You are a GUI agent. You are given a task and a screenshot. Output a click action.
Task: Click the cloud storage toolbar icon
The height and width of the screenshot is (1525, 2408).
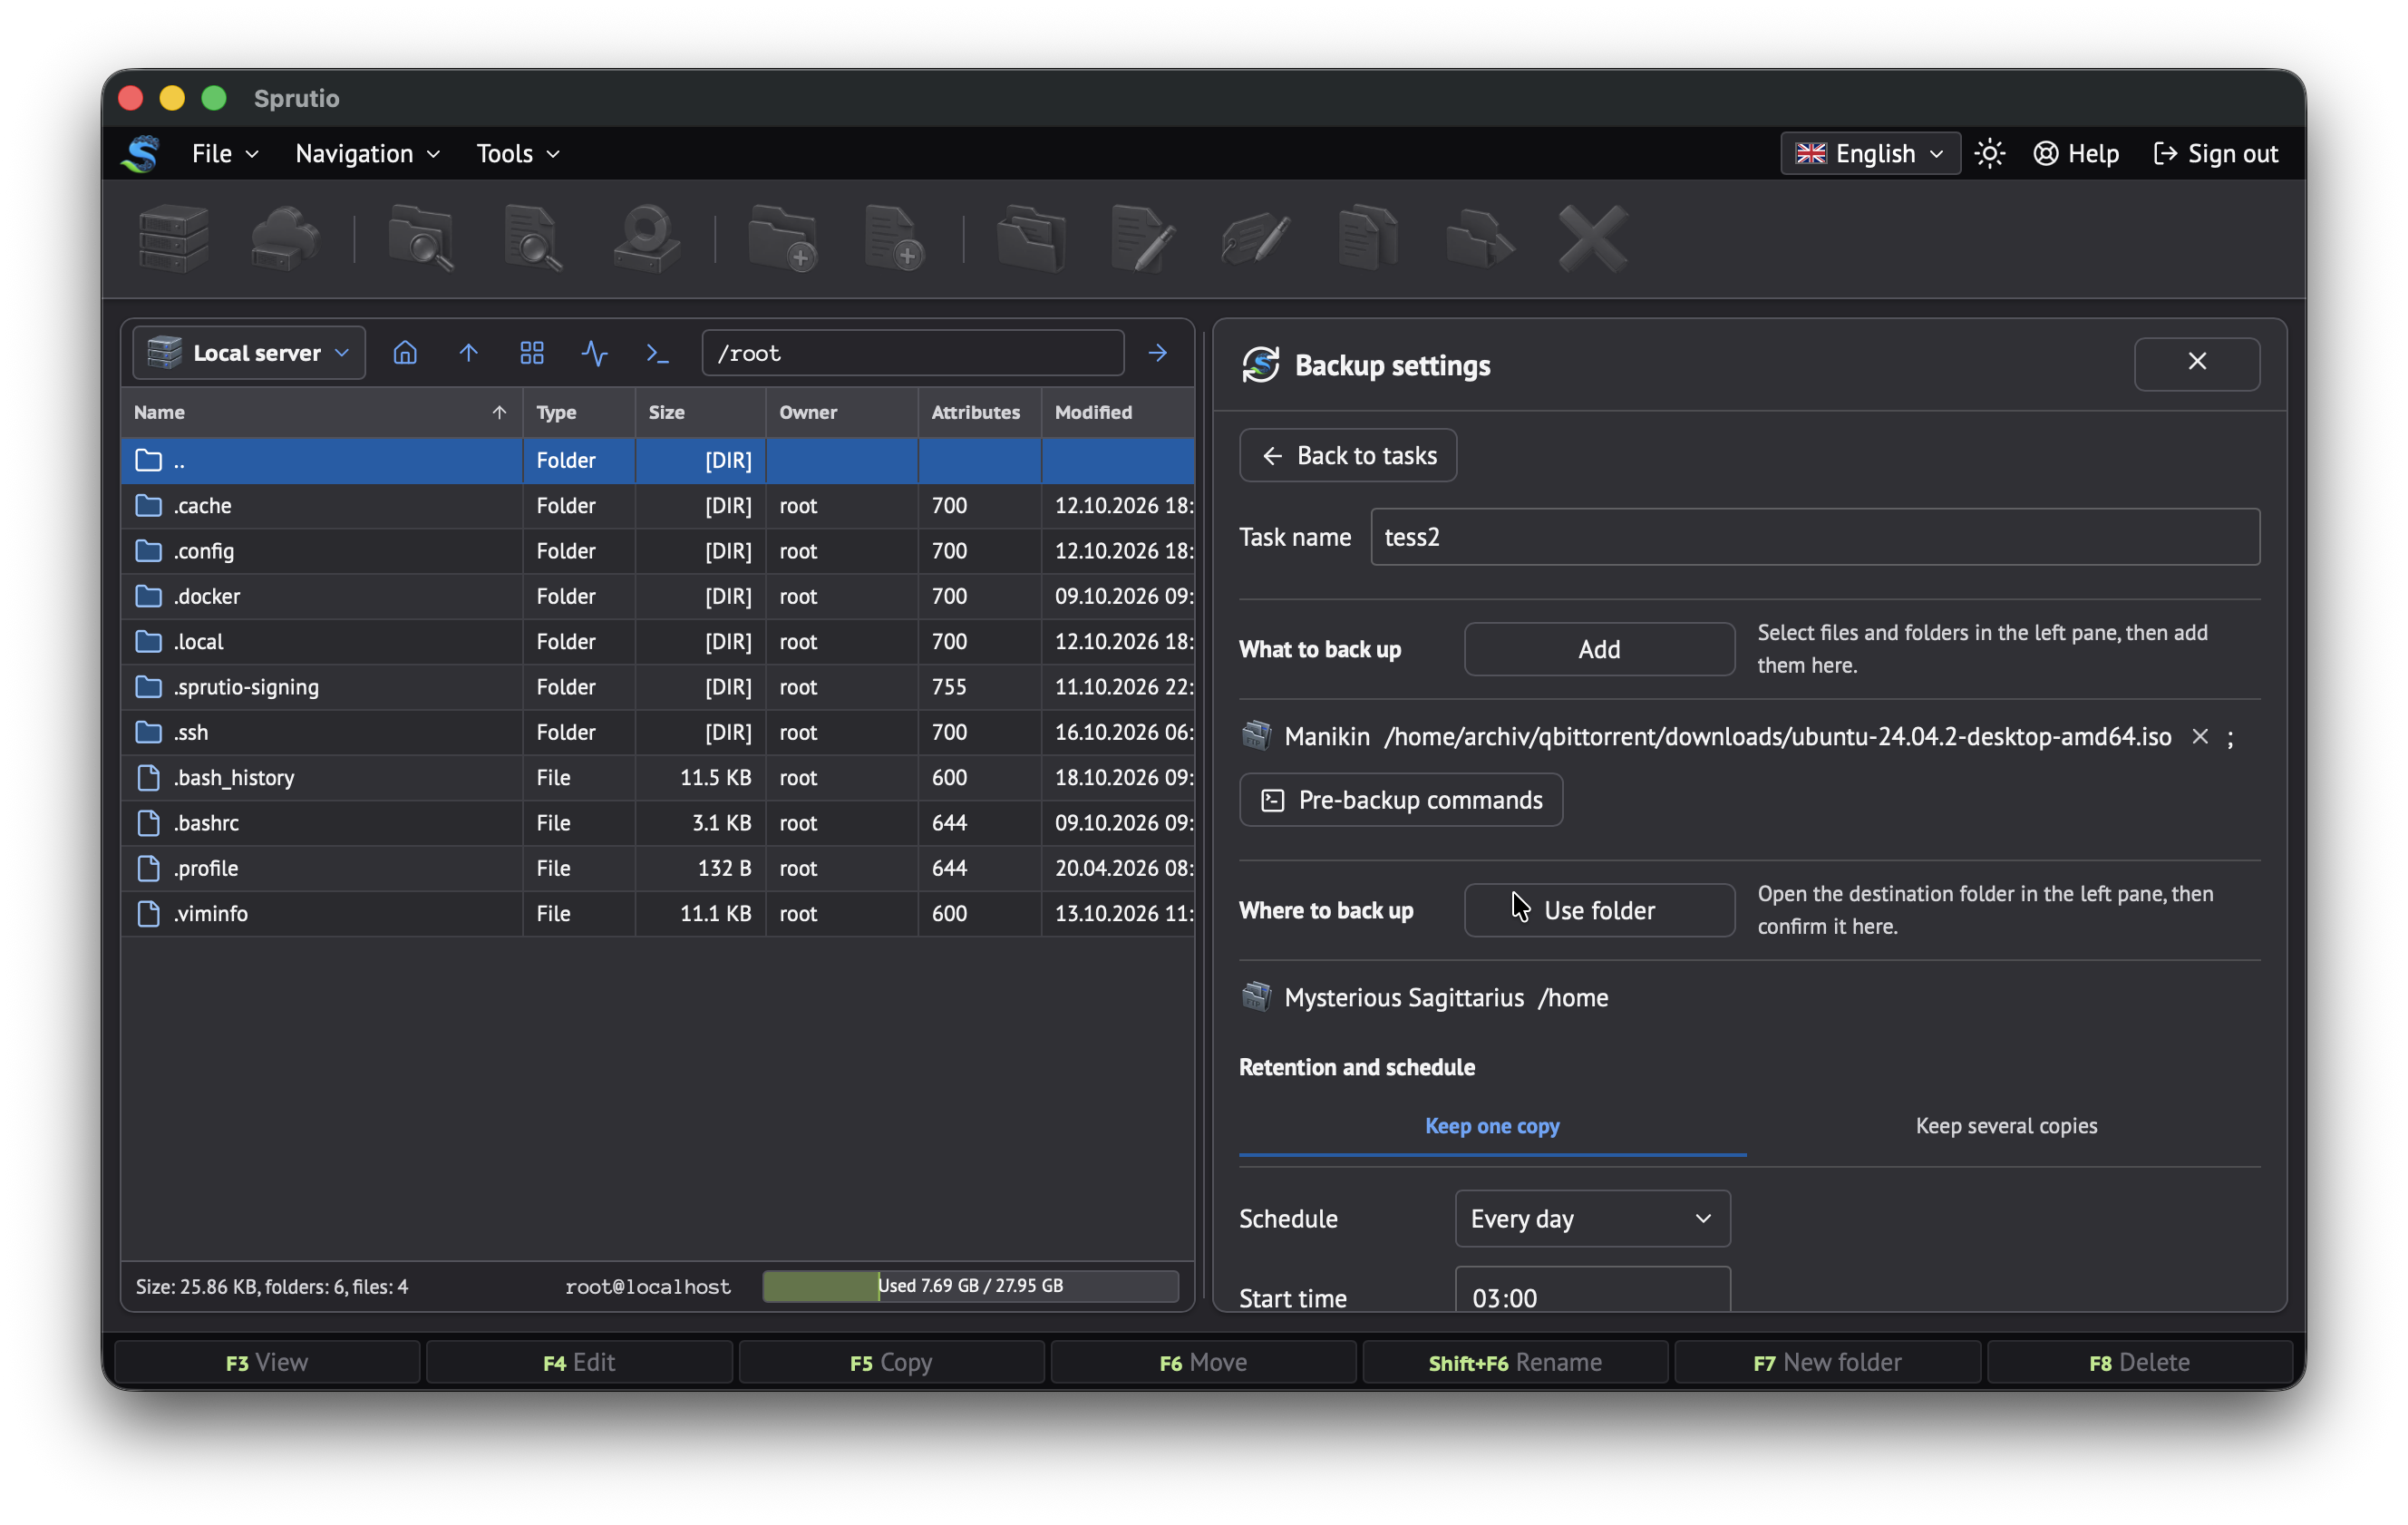286,238
